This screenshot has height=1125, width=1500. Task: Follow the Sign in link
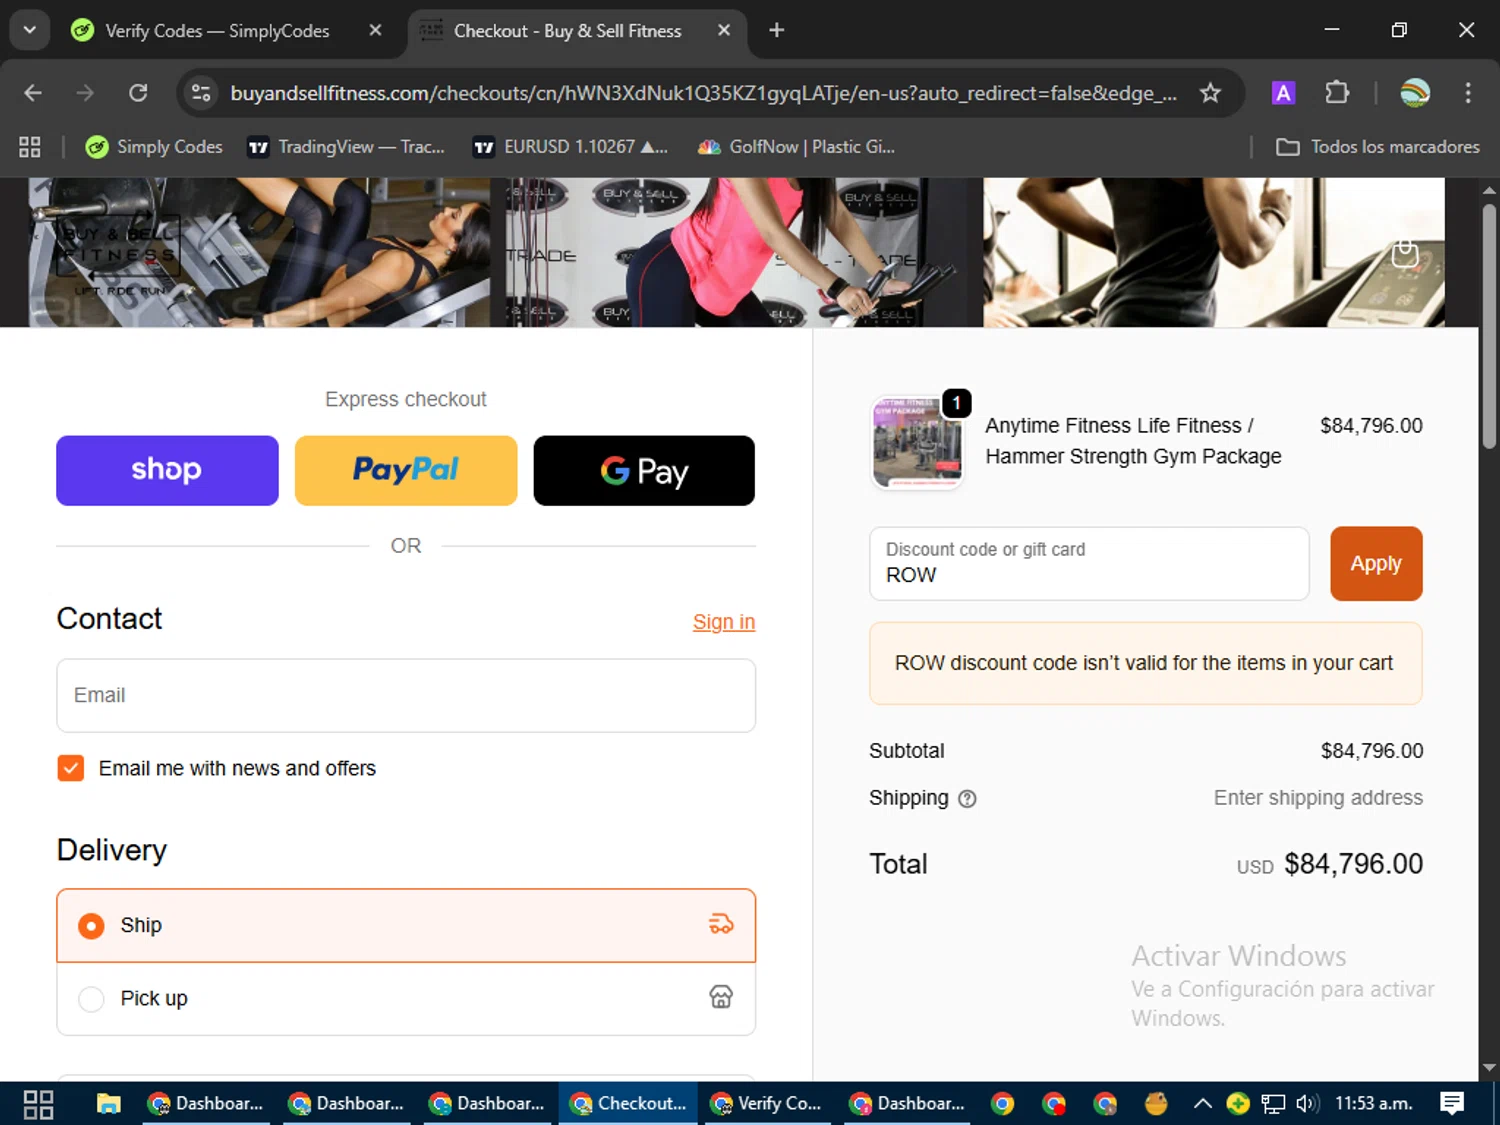[x=724, y=622]
